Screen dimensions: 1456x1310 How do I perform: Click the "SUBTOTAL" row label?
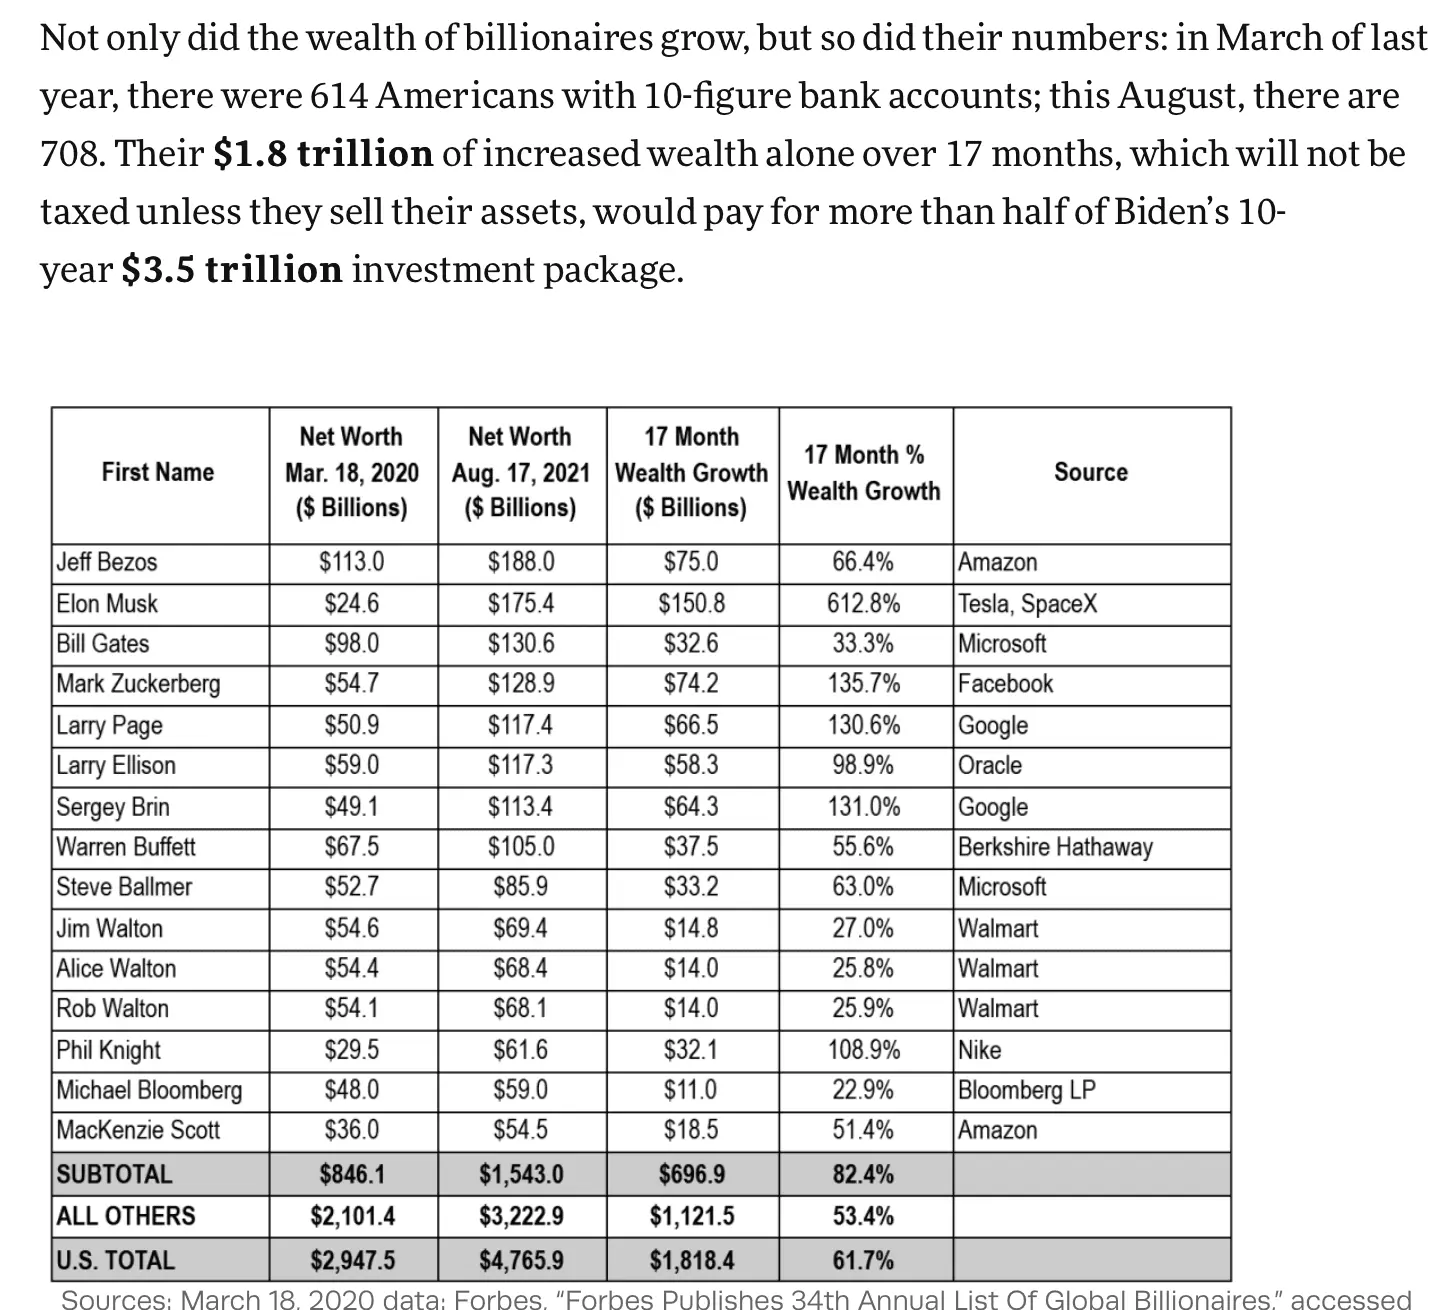pos(114,1174)
